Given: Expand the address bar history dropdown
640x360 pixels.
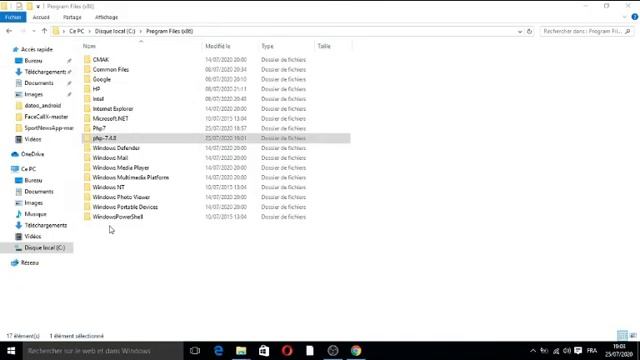Looking at the screenshot, I should tap(520, 31).
